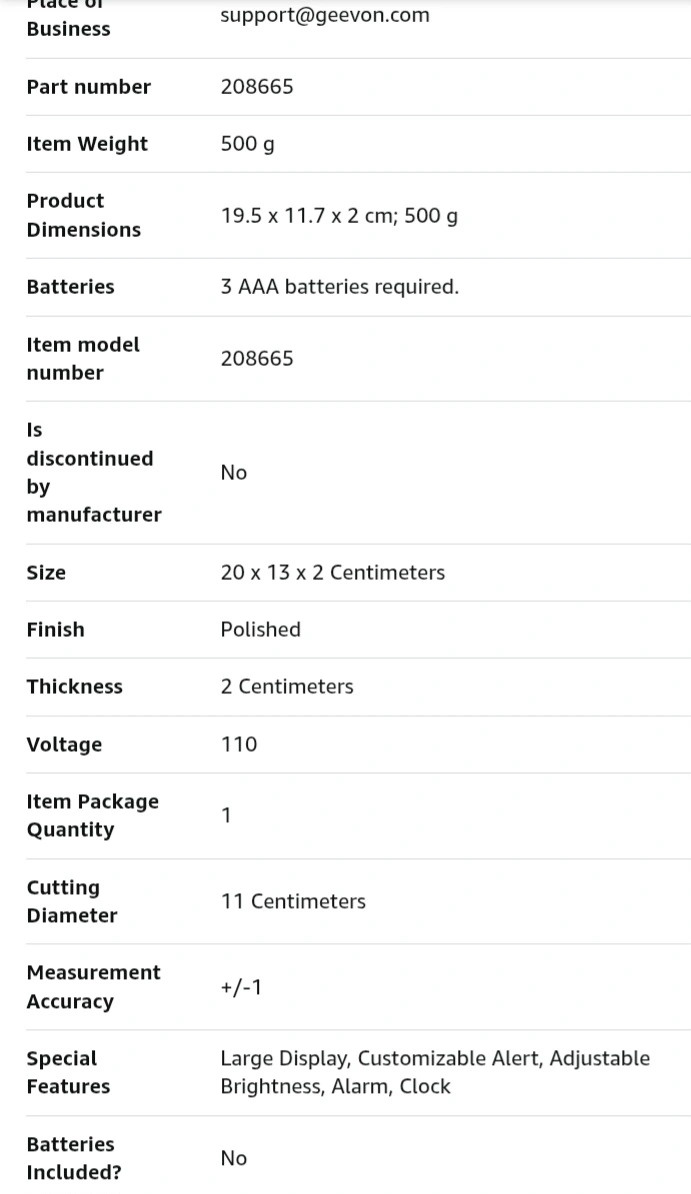Select the Batteries label in the table
This screenshot has width=691, height=1194.
pos(70,287)
